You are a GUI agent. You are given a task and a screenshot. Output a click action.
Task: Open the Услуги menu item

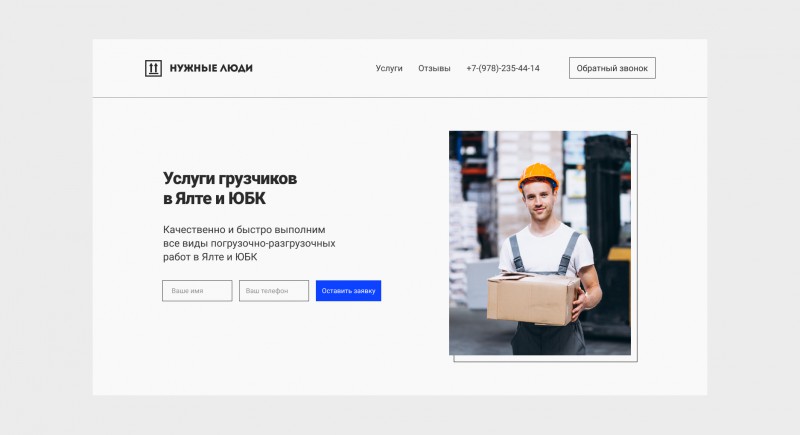(389, 68)
